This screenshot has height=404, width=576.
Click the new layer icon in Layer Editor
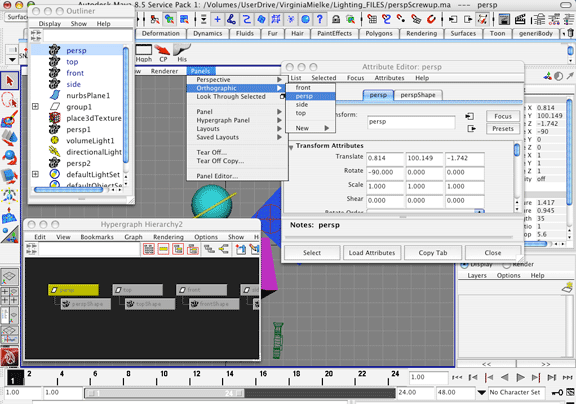click(568, 288)
